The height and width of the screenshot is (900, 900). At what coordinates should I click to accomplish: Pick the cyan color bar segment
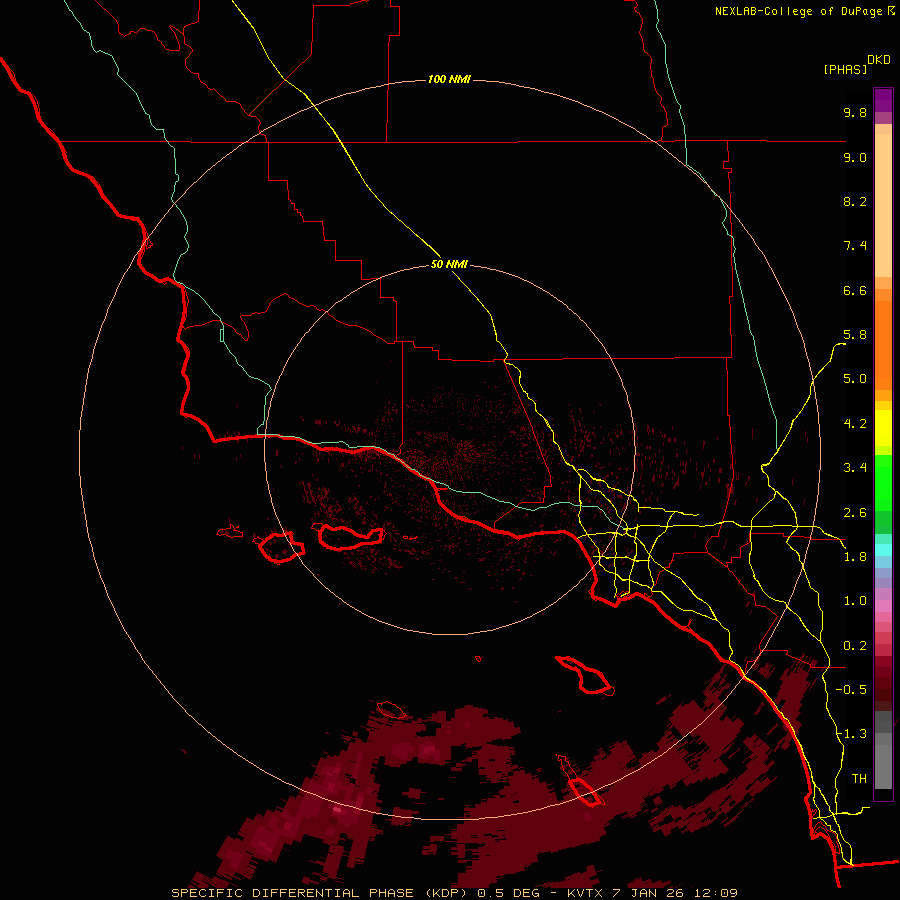pyautogui.click(x=883, y=549)
